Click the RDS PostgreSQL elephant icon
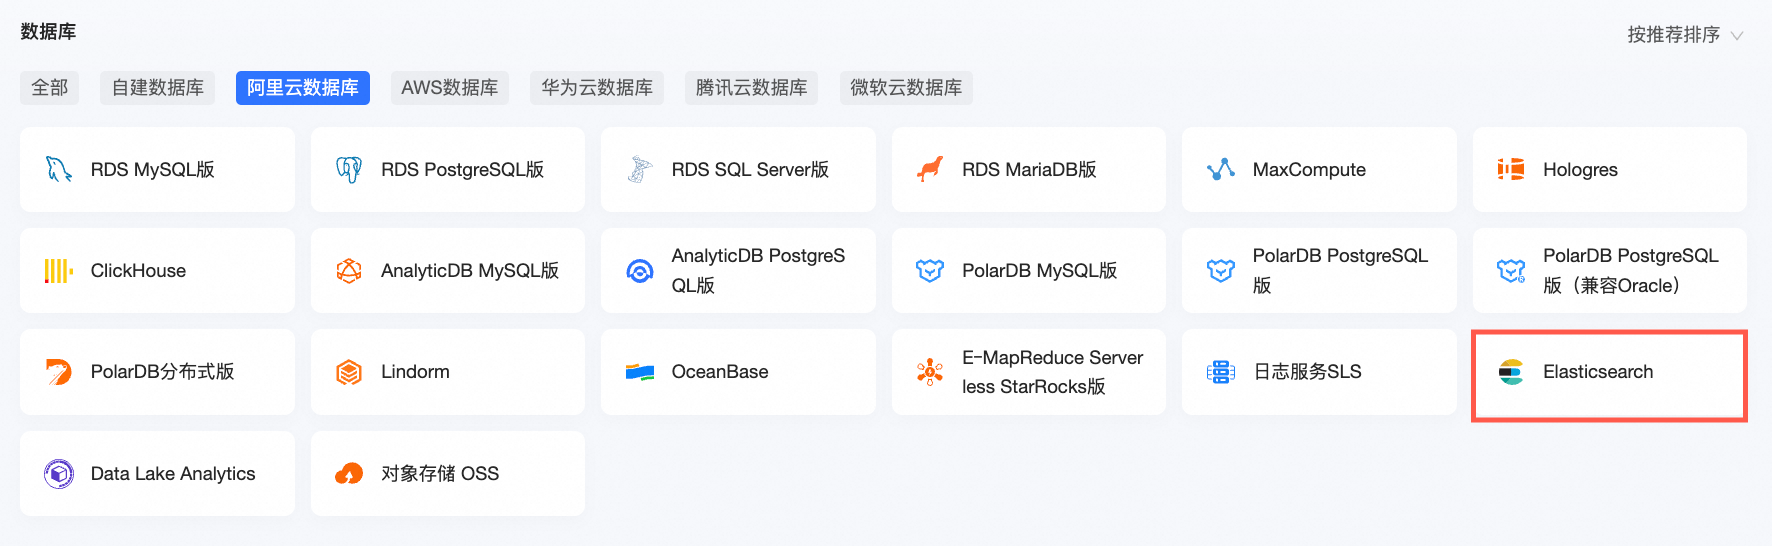Image resolution: width=1772 pixels, height=546 pixels. tap(349, 169)
